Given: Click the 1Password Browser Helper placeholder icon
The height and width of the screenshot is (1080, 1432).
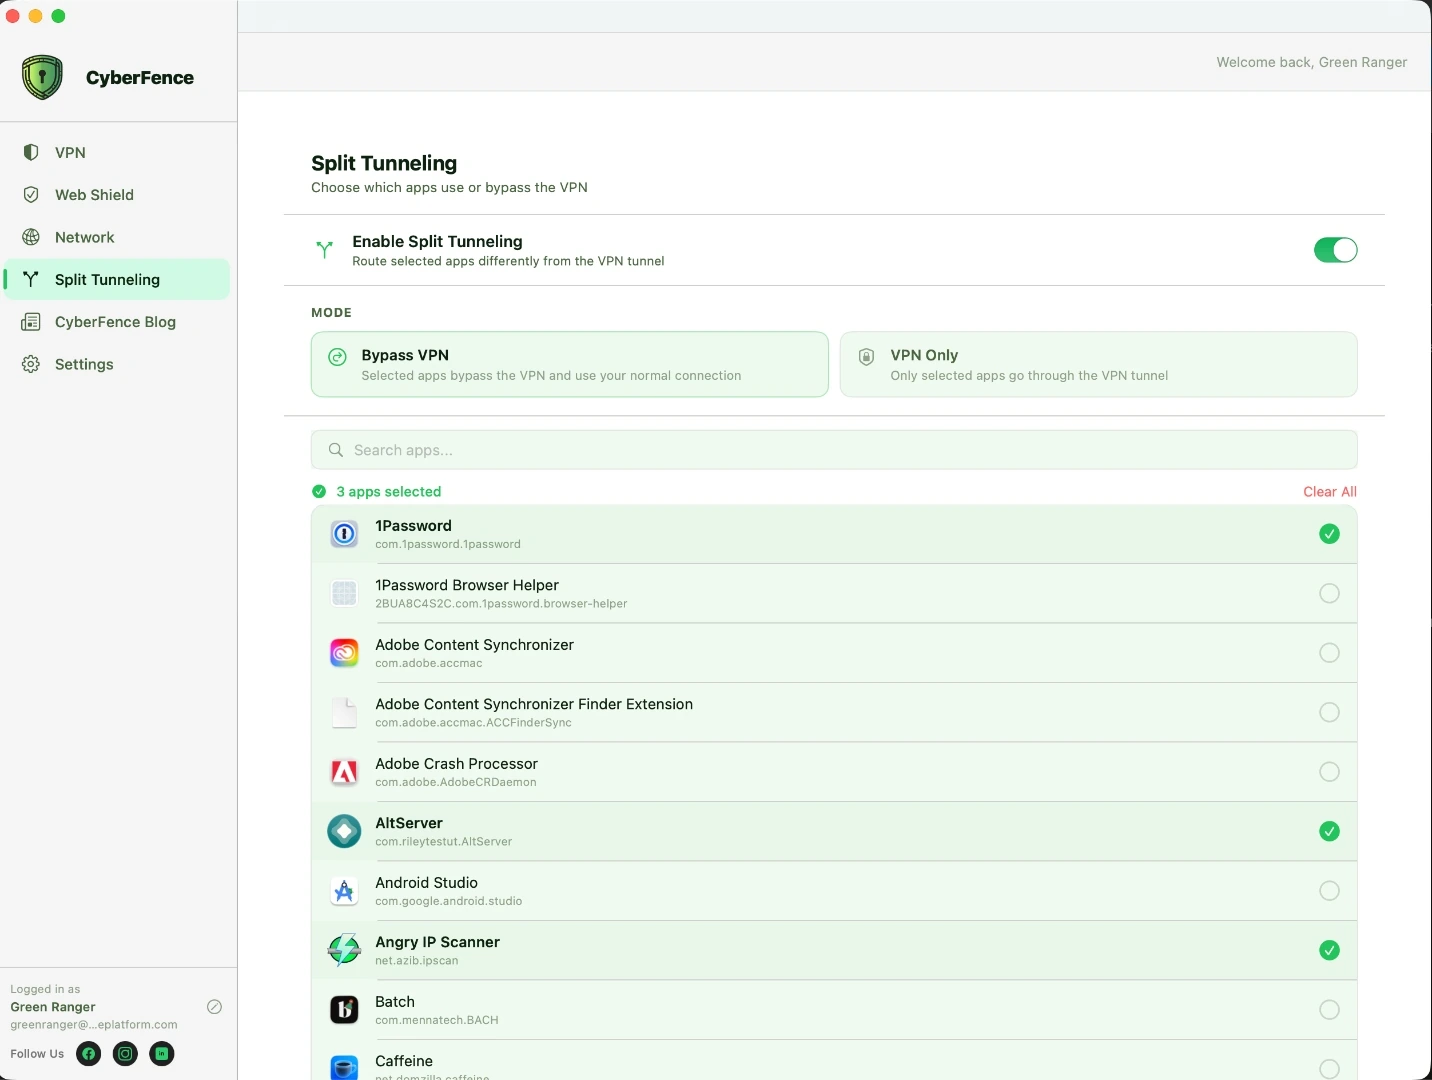Looking at the screenshot, I should [x=344, y=593].
